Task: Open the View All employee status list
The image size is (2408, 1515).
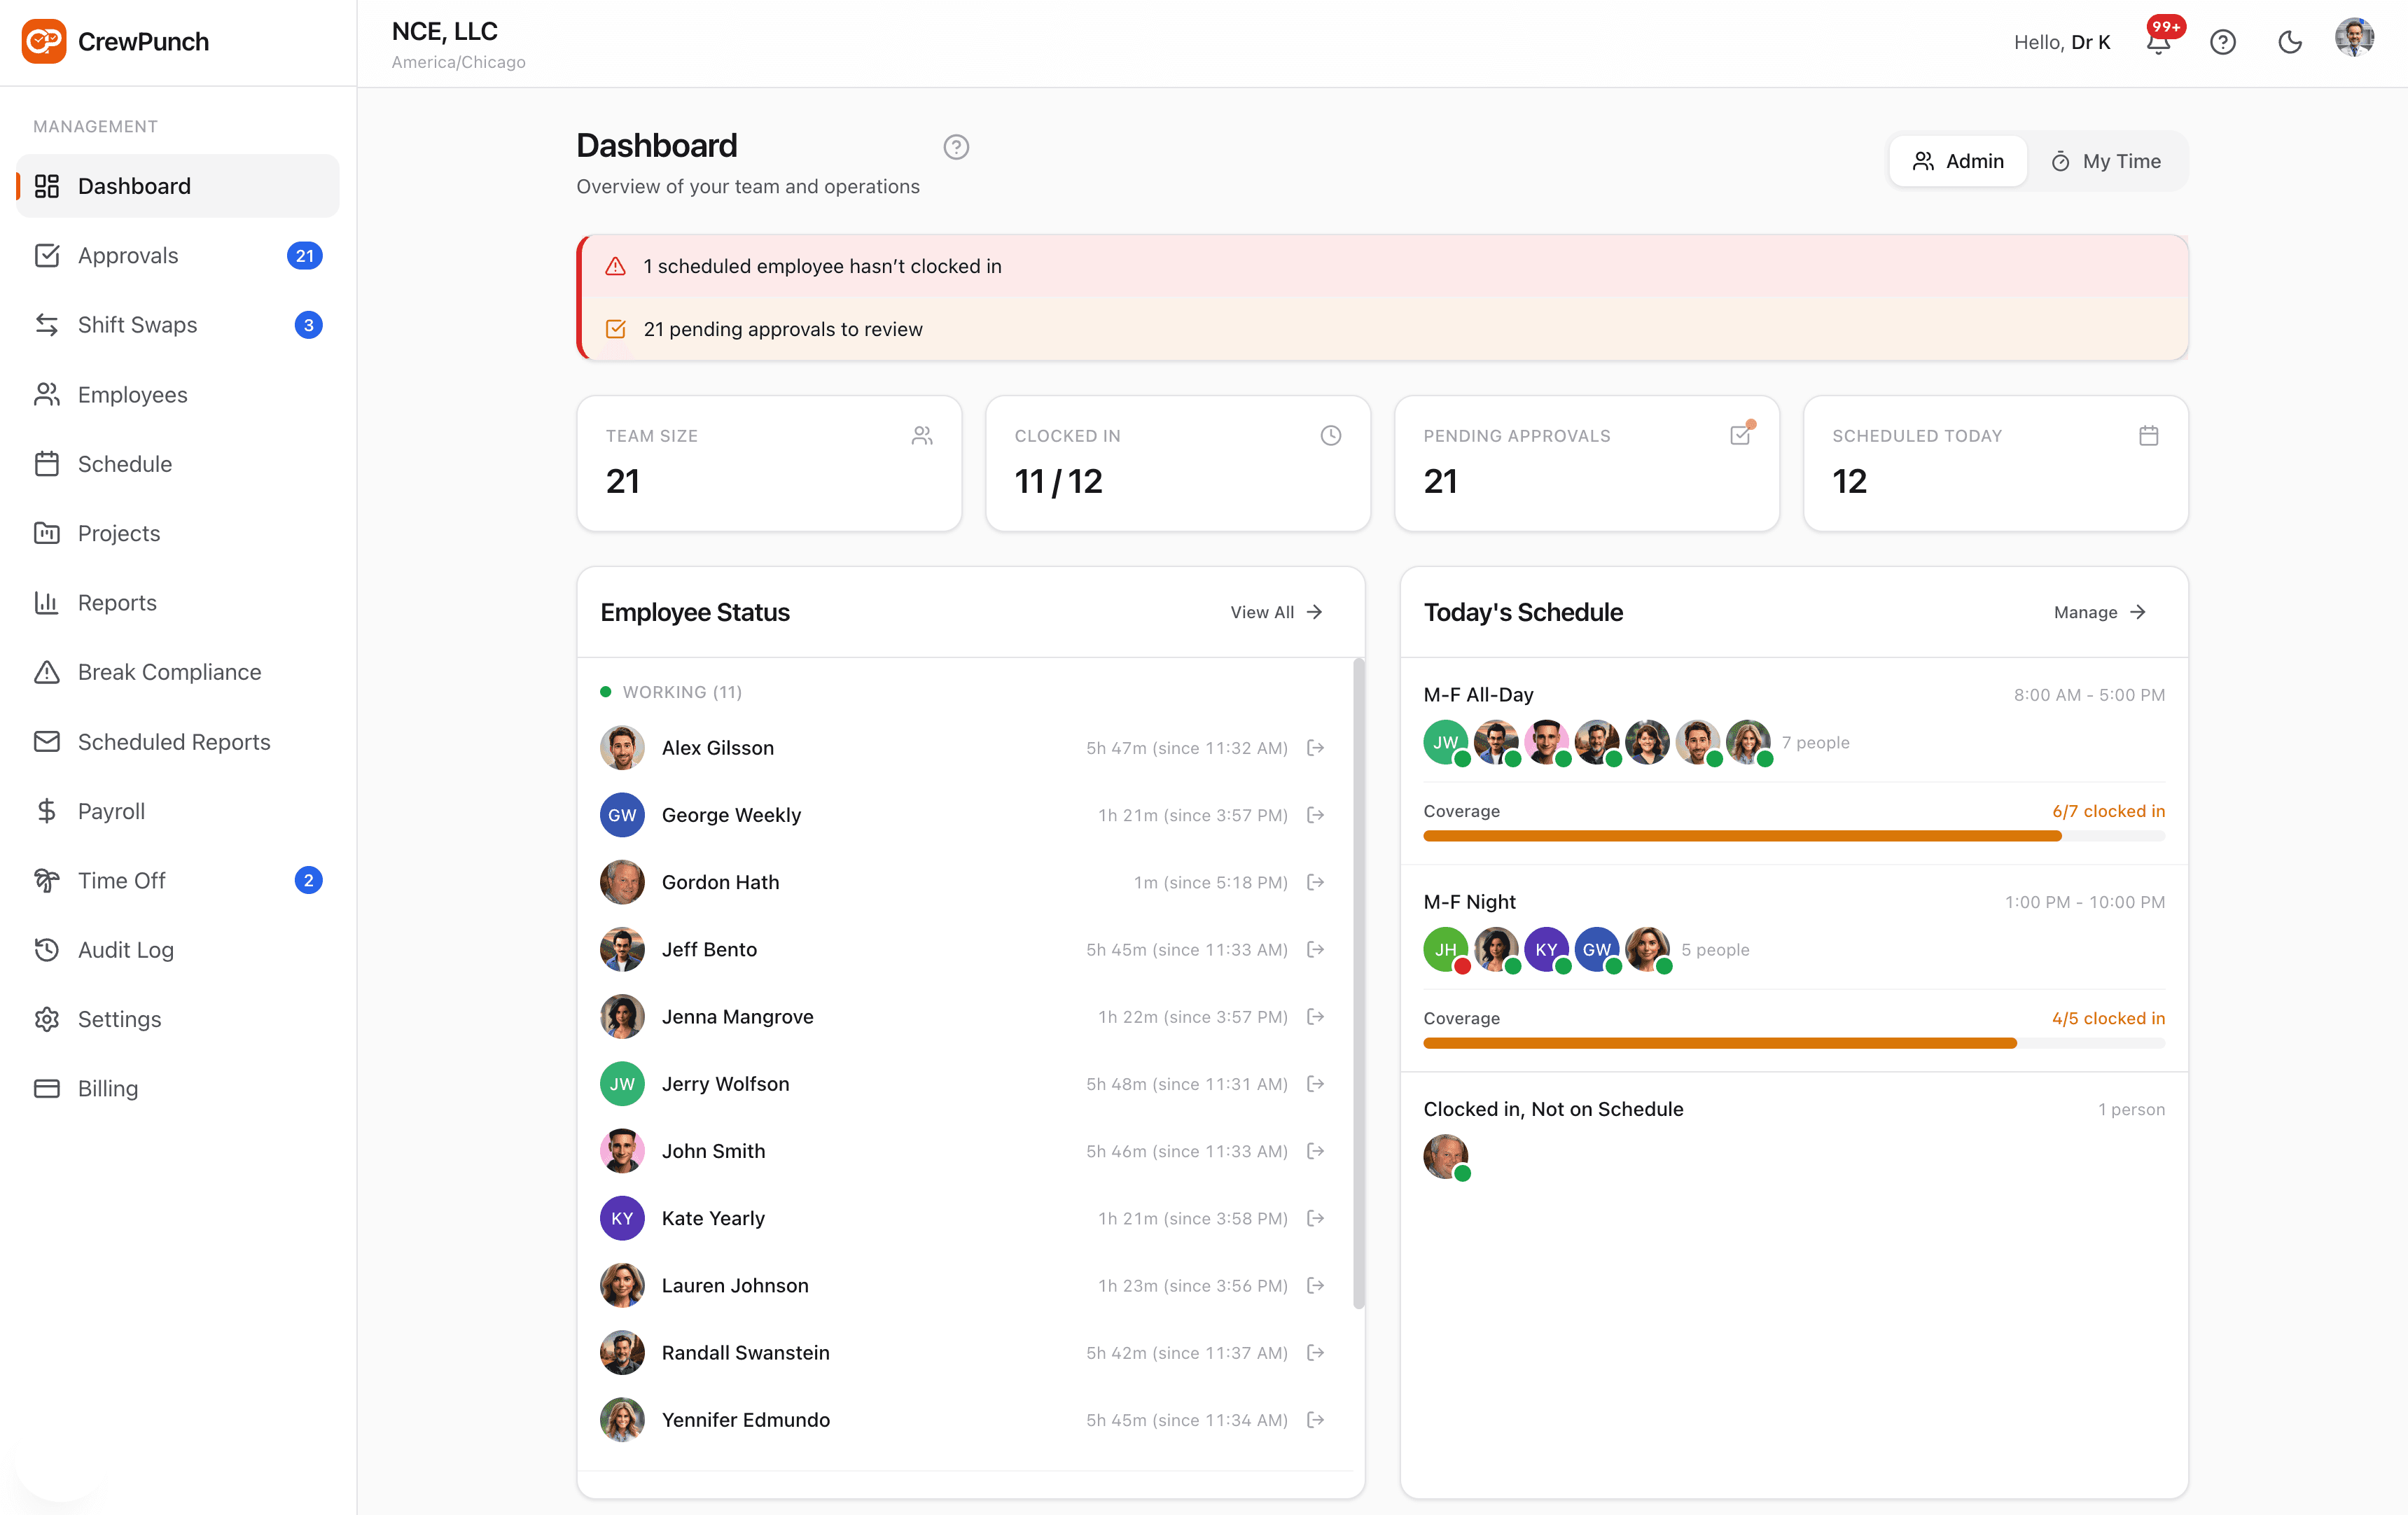Action: (1276, 611)
